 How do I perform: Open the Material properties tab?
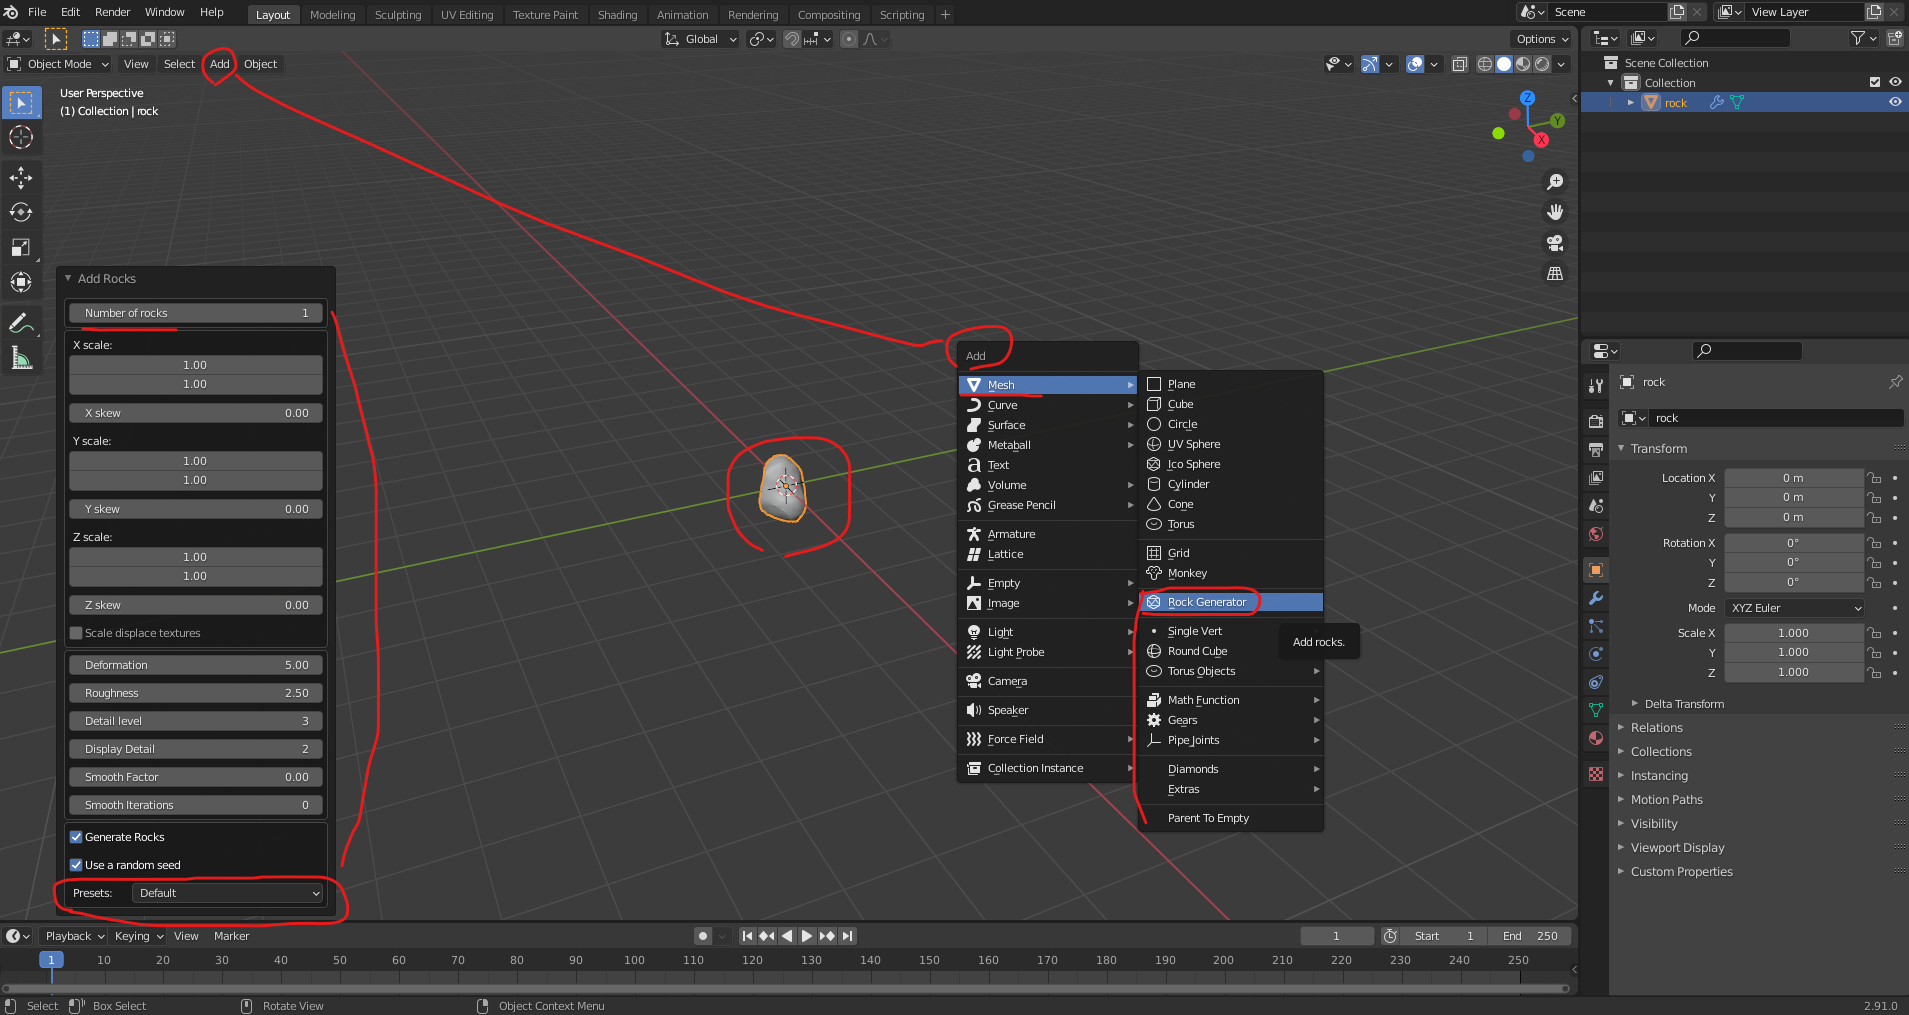(1596, 738)
